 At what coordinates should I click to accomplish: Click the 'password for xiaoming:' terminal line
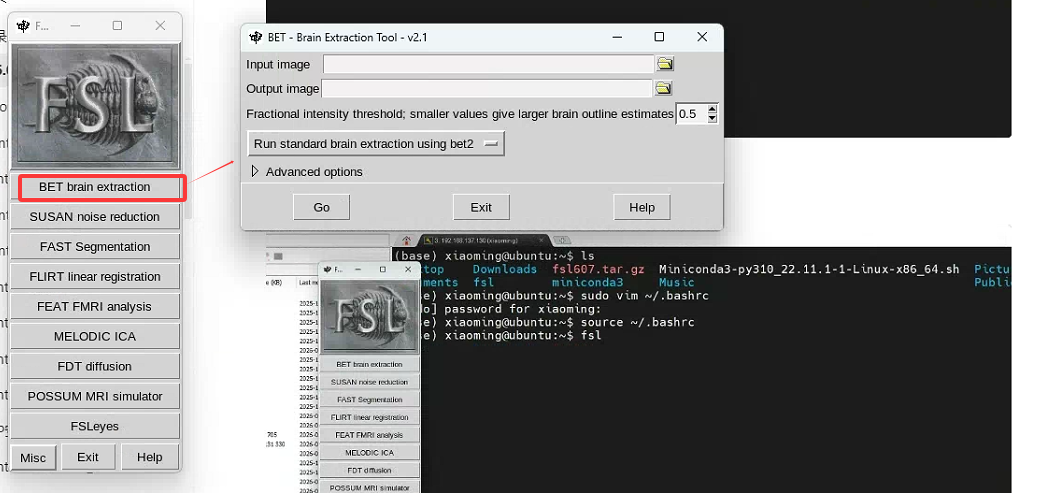[x=523, y=309]
